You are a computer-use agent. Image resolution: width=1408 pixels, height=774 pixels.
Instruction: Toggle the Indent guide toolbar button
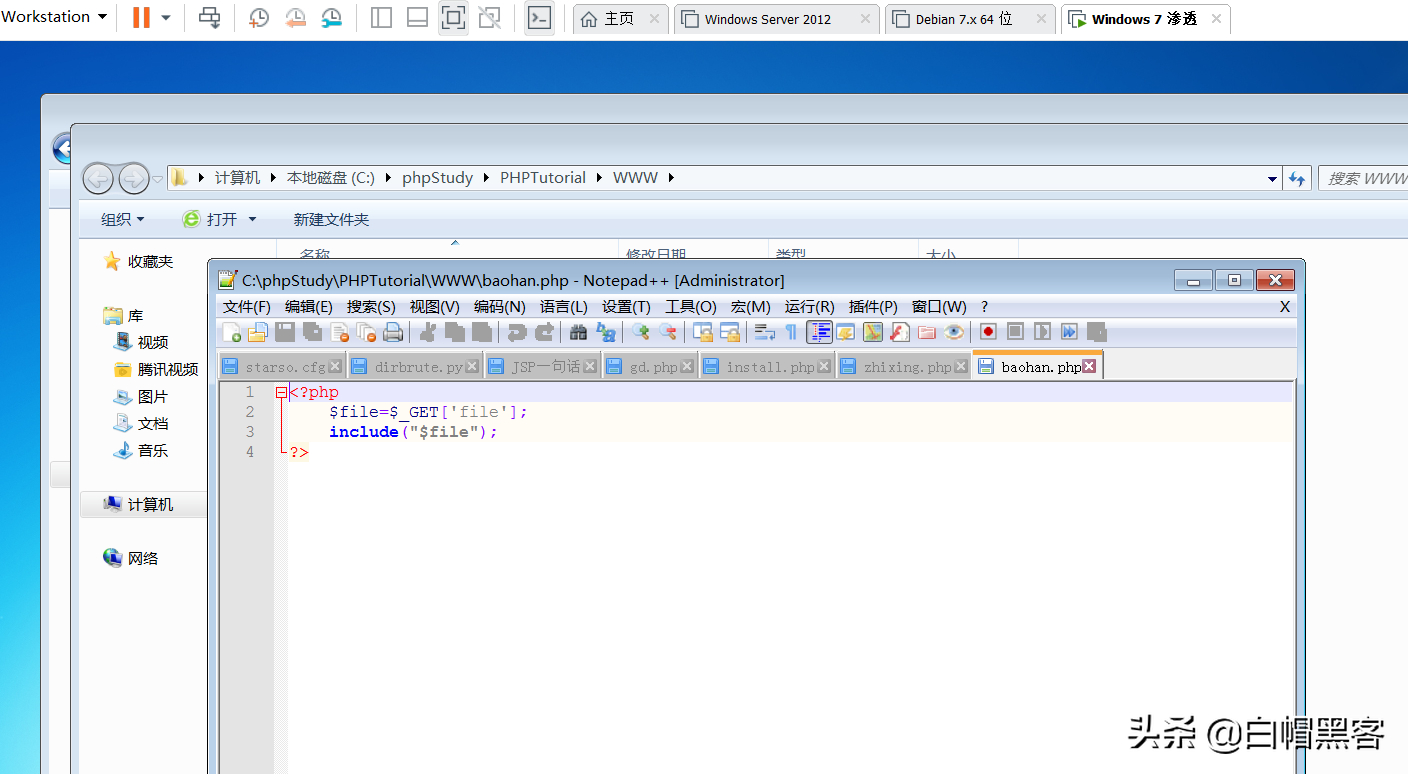pyautogui.click(x=819, y=332)
